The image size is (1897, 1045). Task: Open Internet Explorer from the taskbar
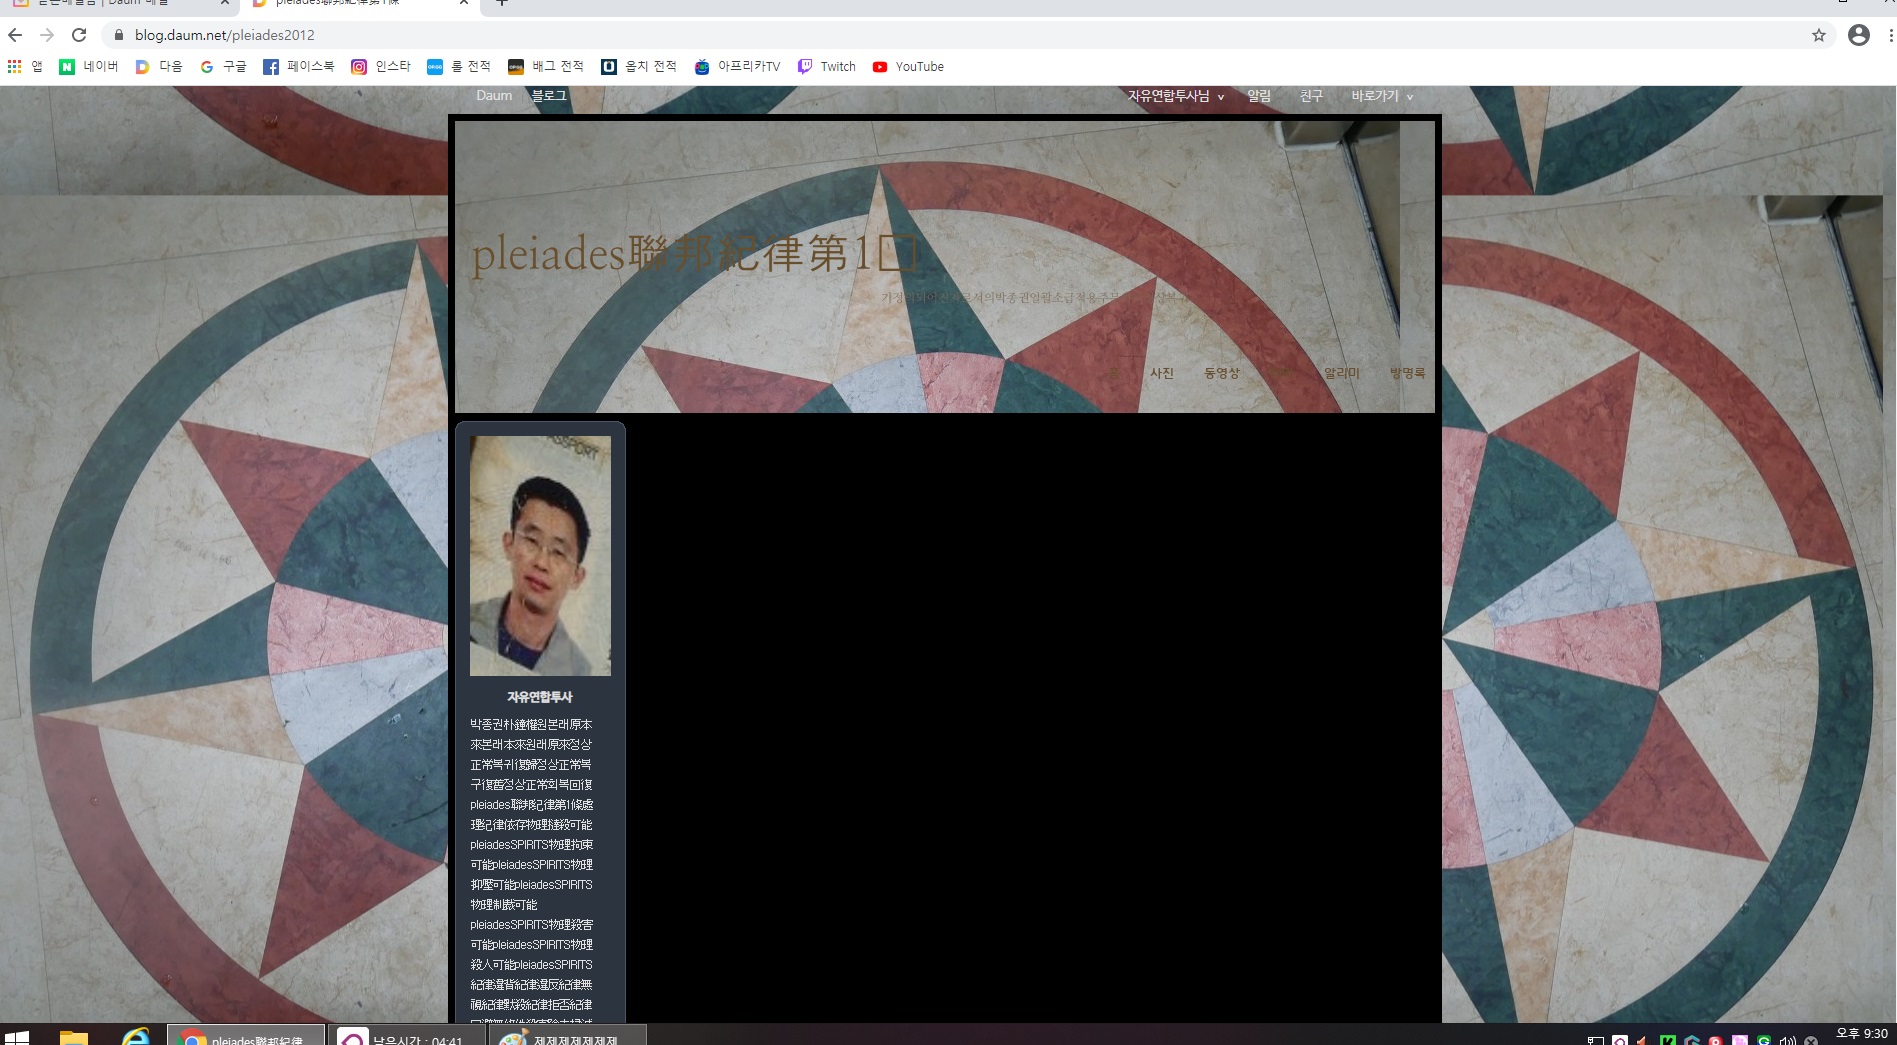click(x=135, y=1037)
